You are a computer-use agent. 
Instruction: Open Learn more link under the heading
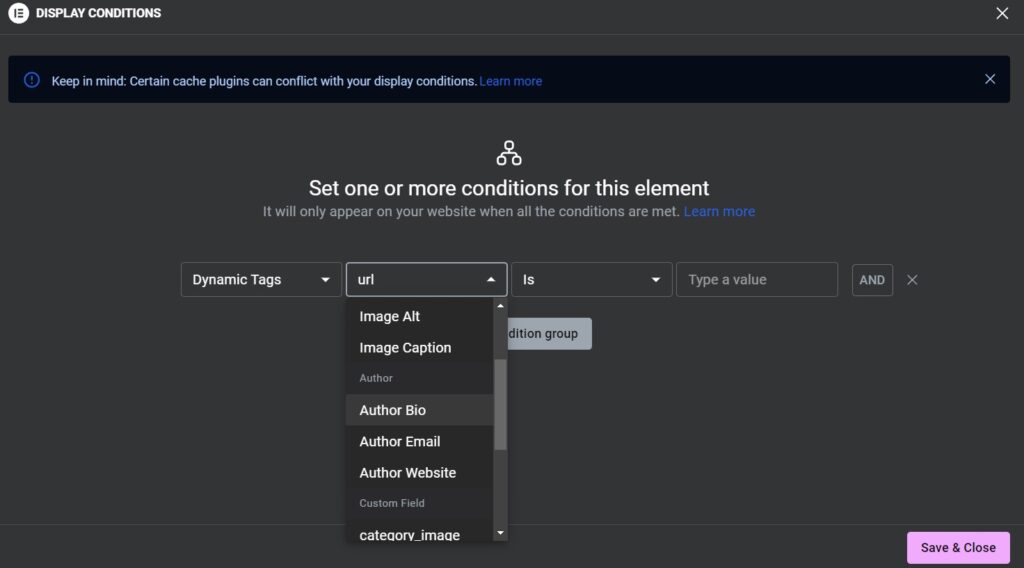coord(719,212)
